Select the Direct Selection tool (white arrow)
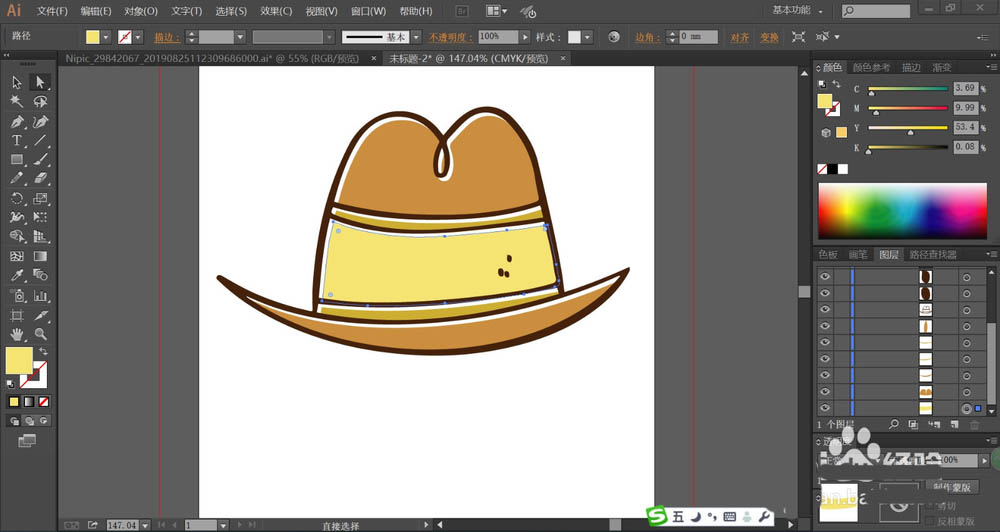This screenshot has height=532, width=1000. click(x=40, y=82)
